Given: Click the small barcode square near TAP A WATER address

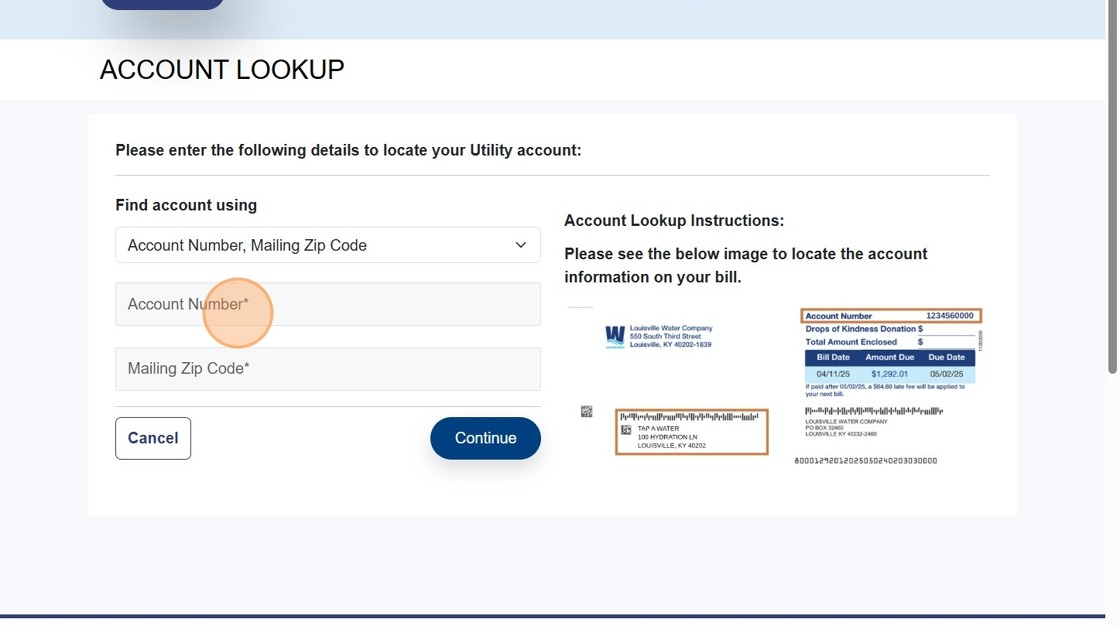Looking at the screenshot, I should [627, 429].
